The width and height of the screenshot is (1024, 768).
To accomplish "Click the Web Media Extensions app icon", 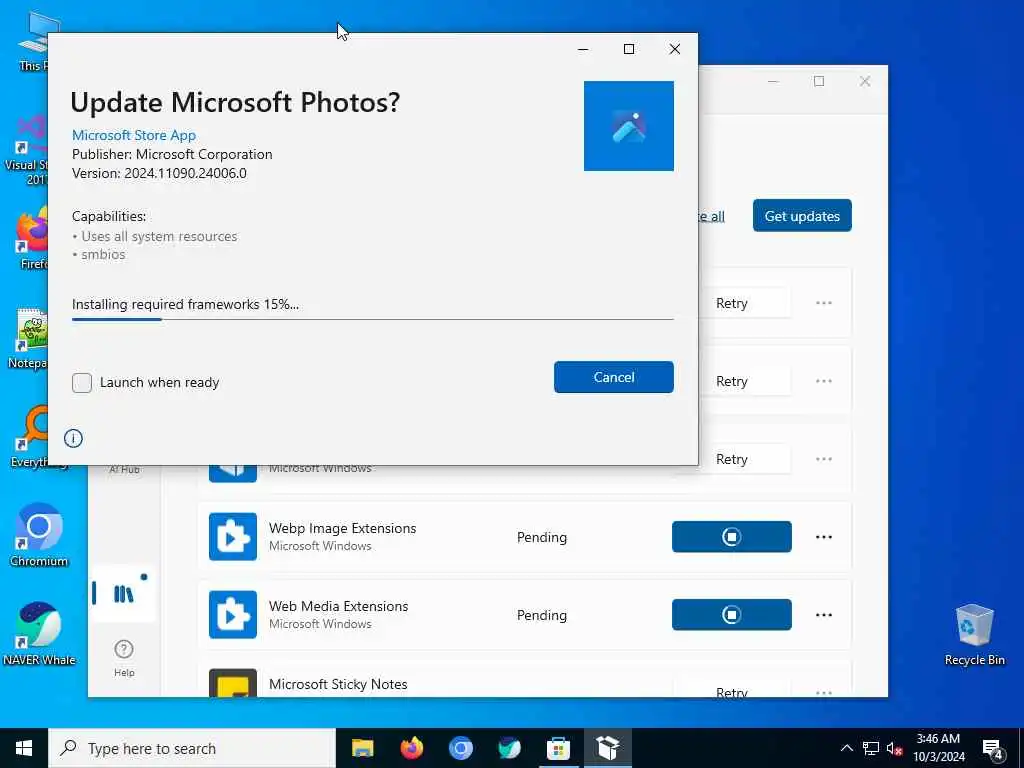I will click(x=232, y=615).
